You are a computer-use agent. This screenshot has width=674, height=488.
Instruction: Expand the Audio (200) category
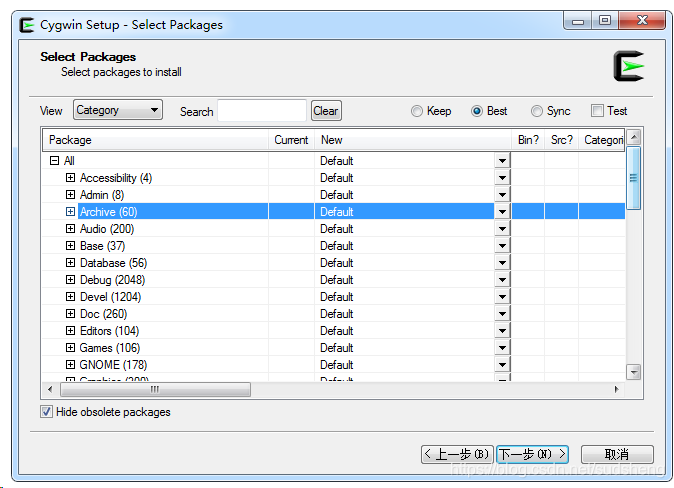(70, 229)
